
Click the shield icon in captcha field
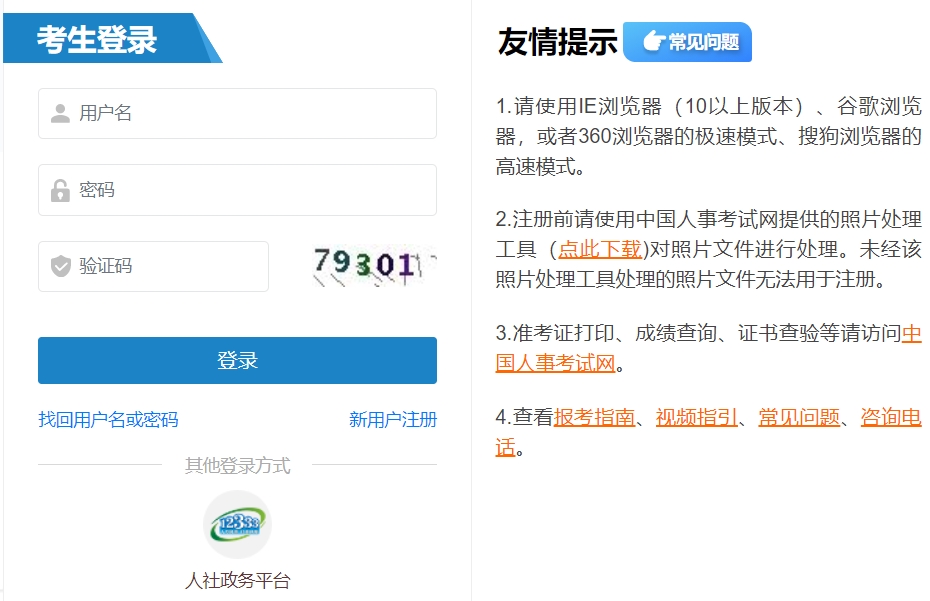click(x=60, y=266)
